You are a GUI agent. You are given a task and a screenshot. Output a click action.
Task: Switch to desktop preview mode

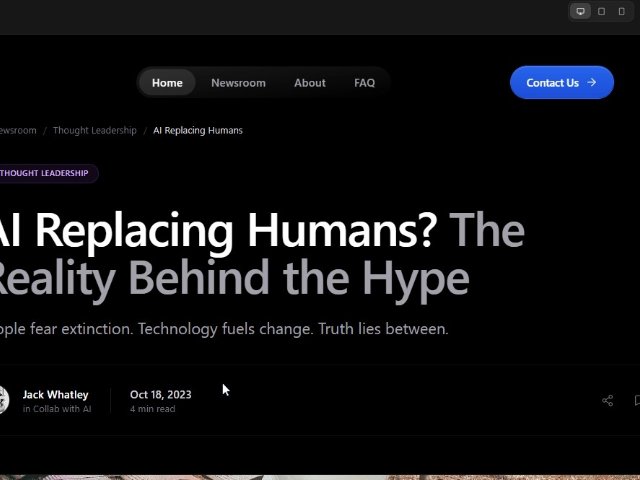click(x=580, y=11)
